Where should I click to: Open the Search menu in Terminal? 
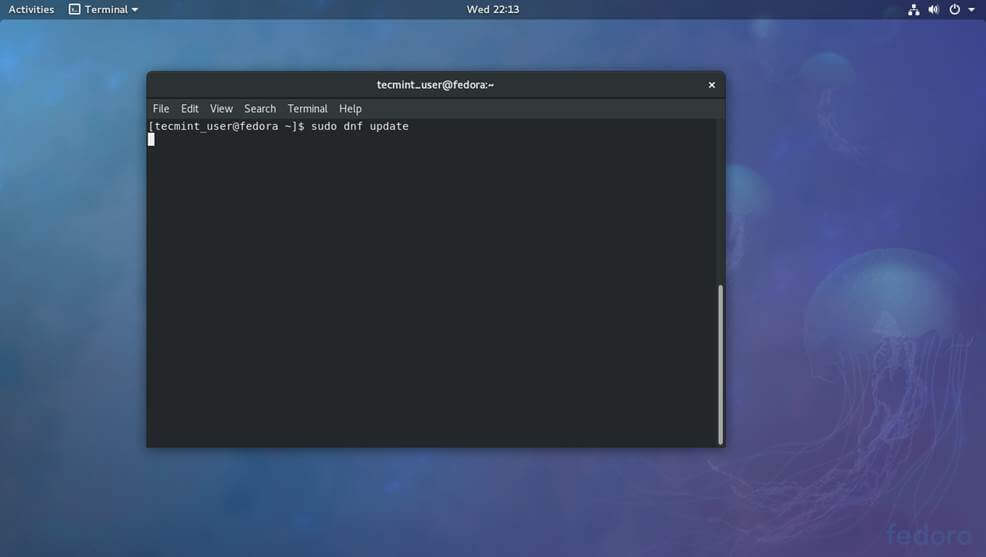pos(260,109)
